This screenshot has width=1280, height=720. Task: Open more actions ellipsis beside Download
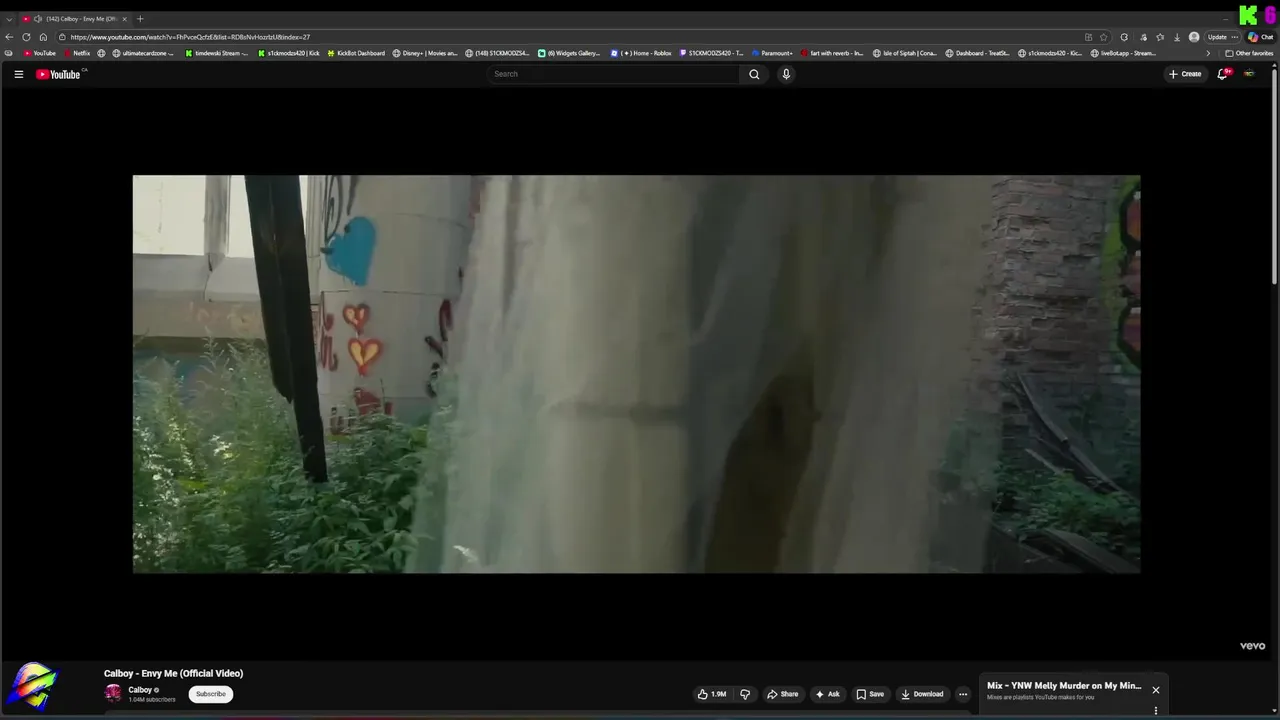coord(963,694)
